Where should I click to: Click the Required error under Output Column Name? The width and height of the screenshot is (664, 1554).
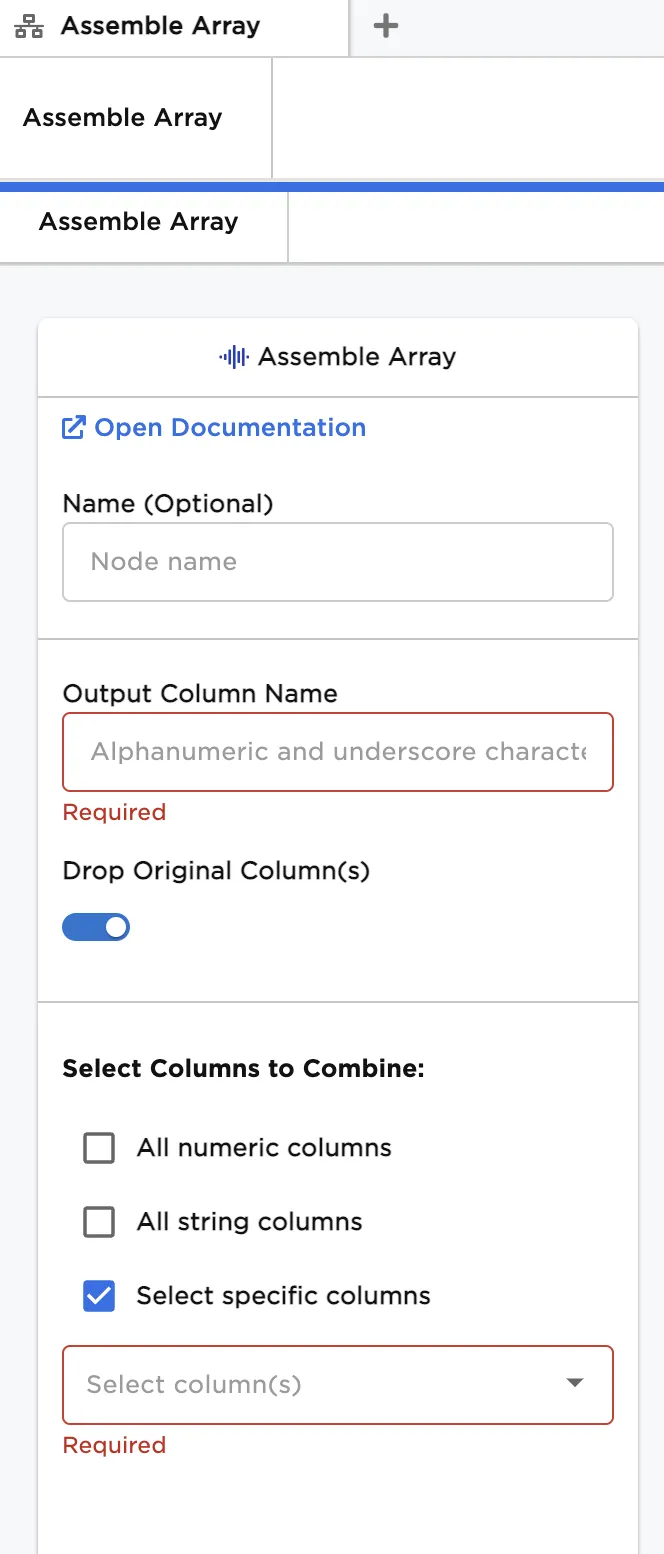[x=114, y=812]
